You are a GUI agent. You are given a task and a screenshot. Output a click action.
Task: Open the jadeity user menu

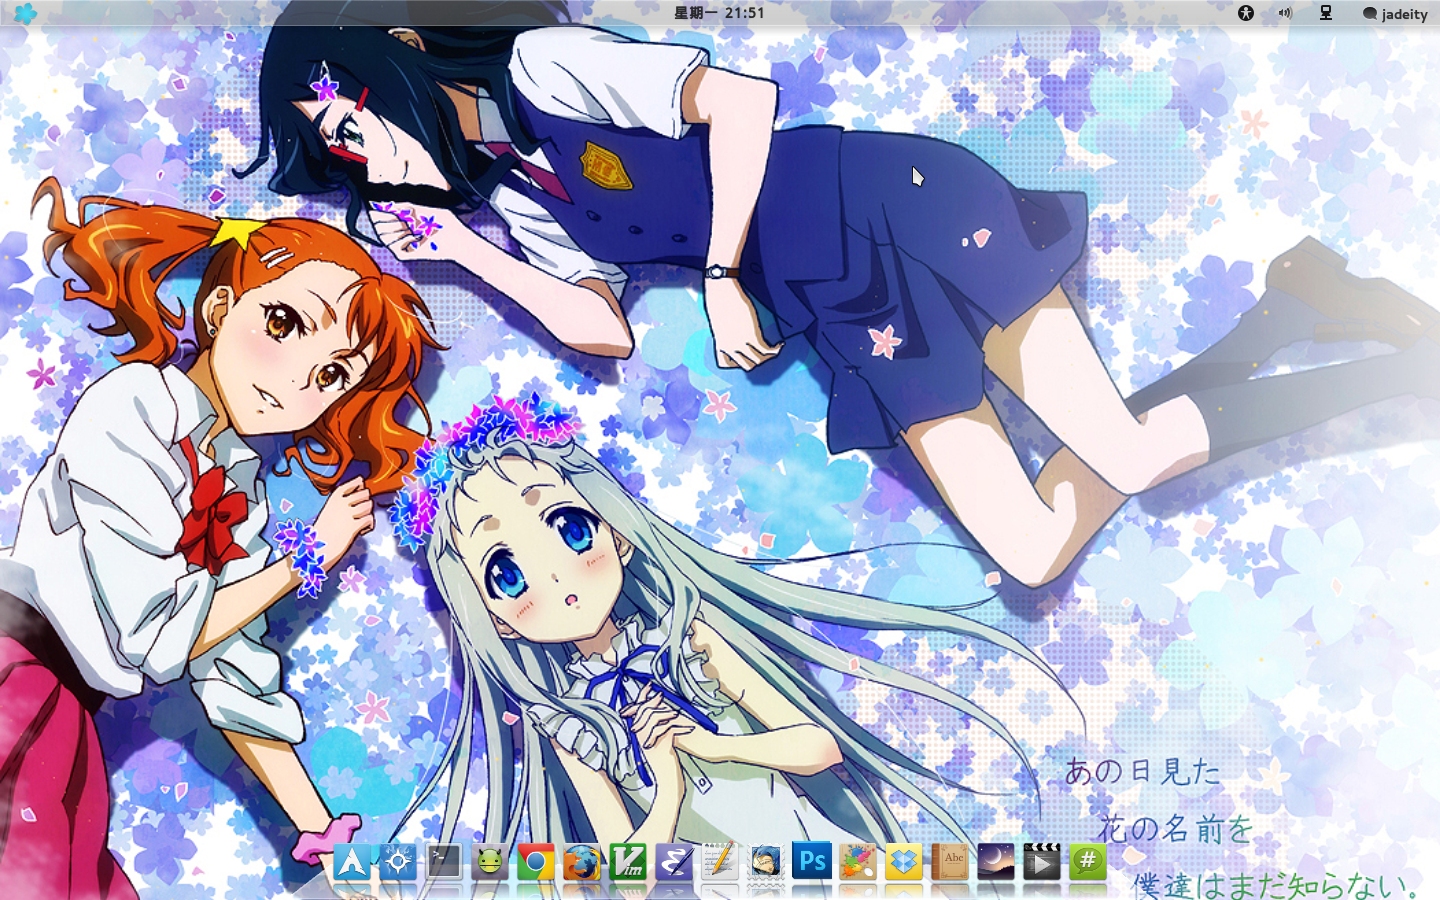point(1395,14)
